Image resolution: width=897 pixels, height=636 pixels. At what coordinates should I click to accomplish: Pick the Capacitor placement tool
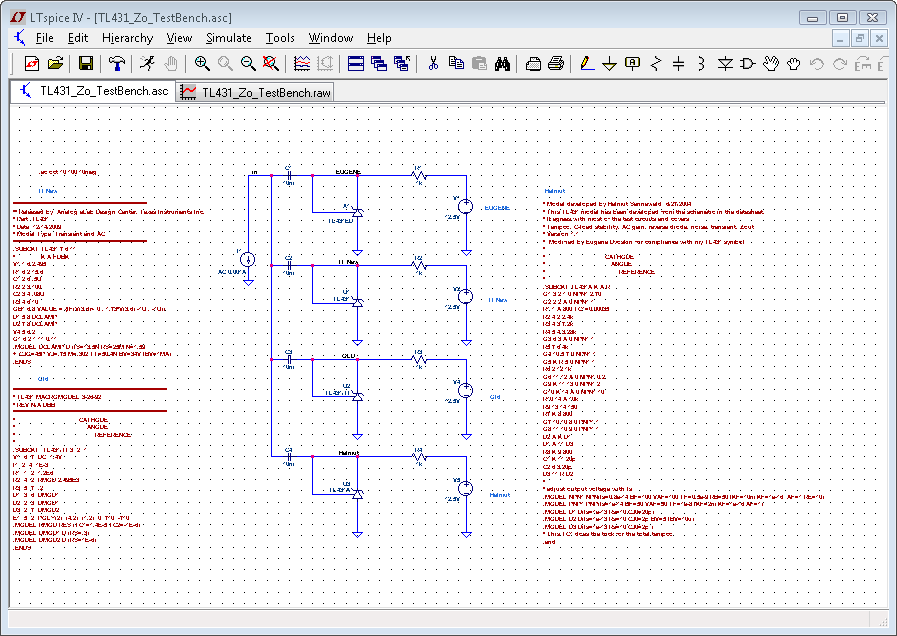[679, 63]
